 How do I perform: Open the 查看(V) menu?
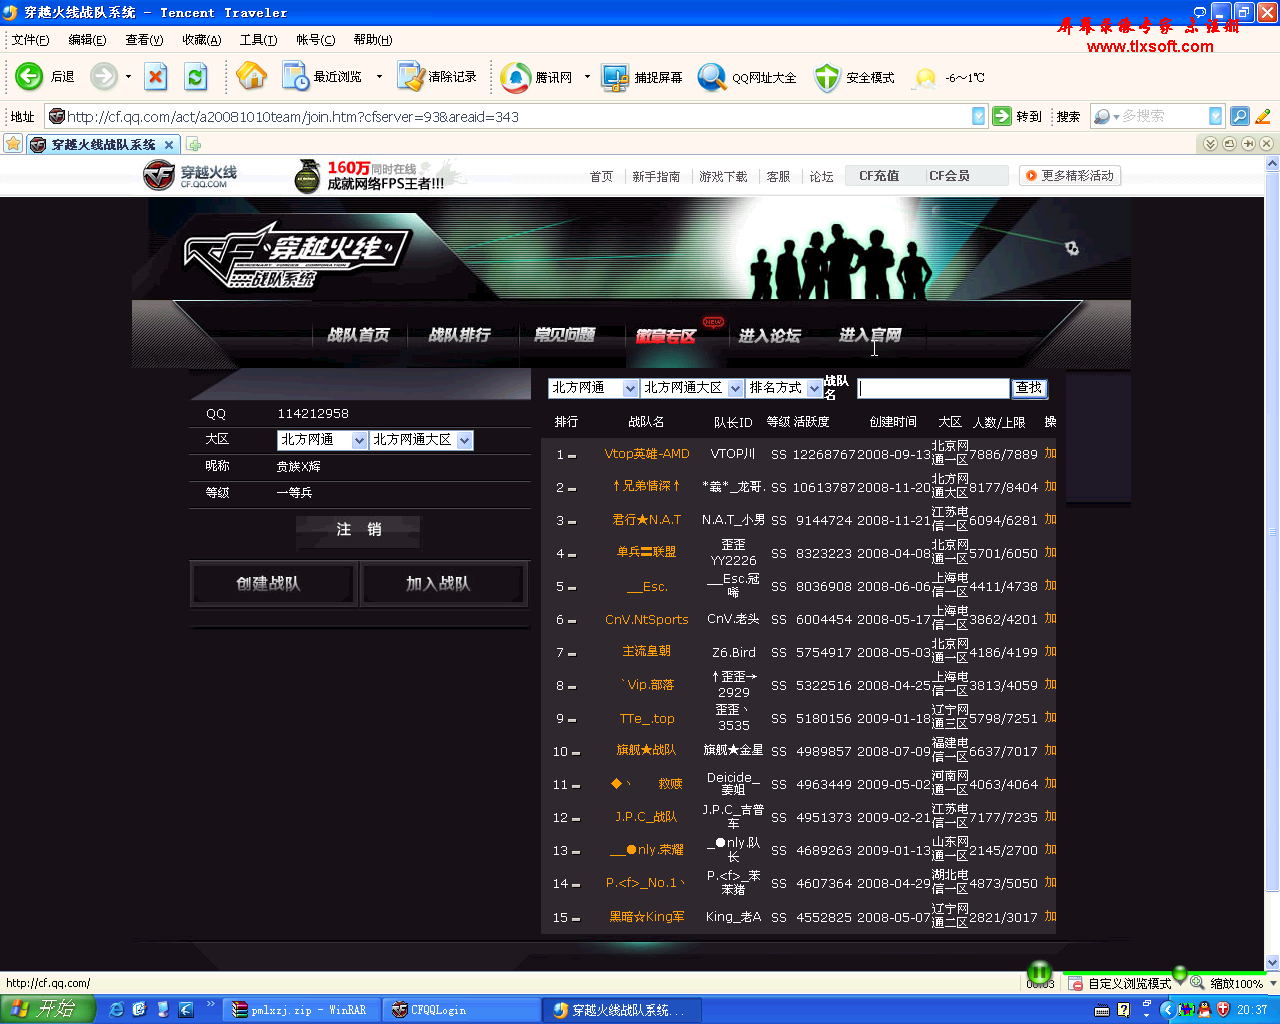[x=144, y=40]
